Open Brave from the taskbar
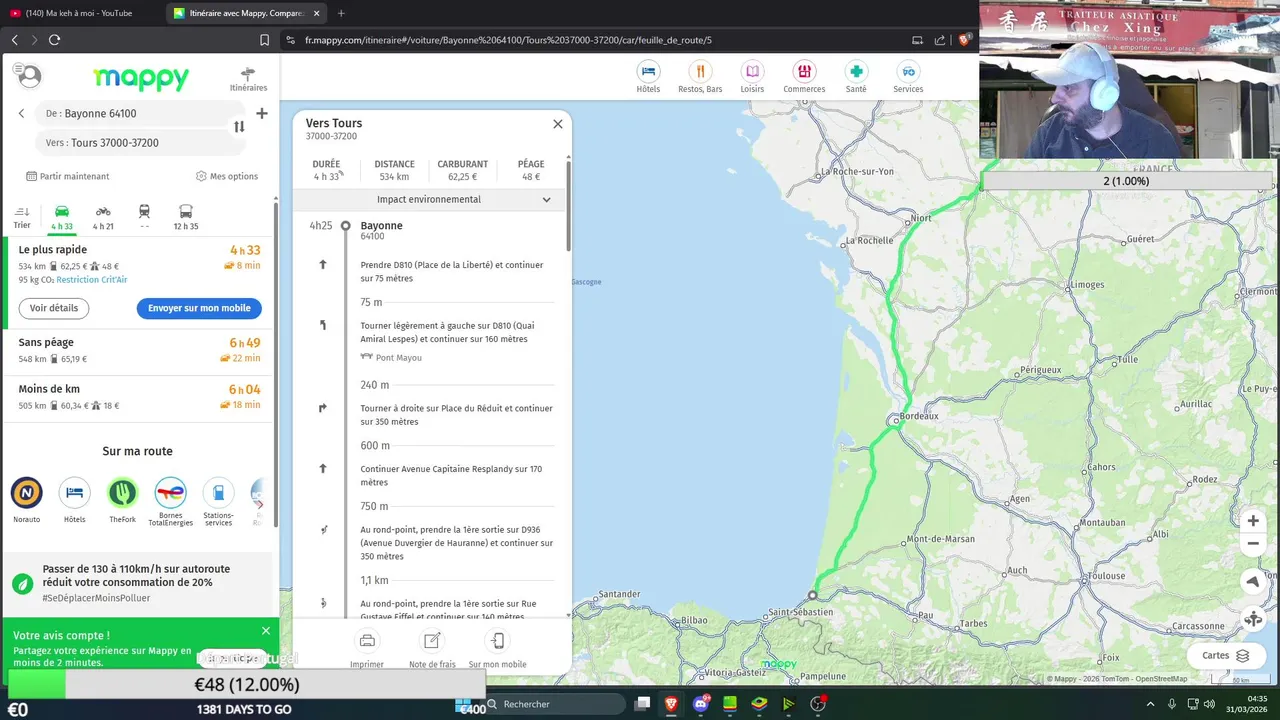This screenshot has height=720, width=1280. 671,704
